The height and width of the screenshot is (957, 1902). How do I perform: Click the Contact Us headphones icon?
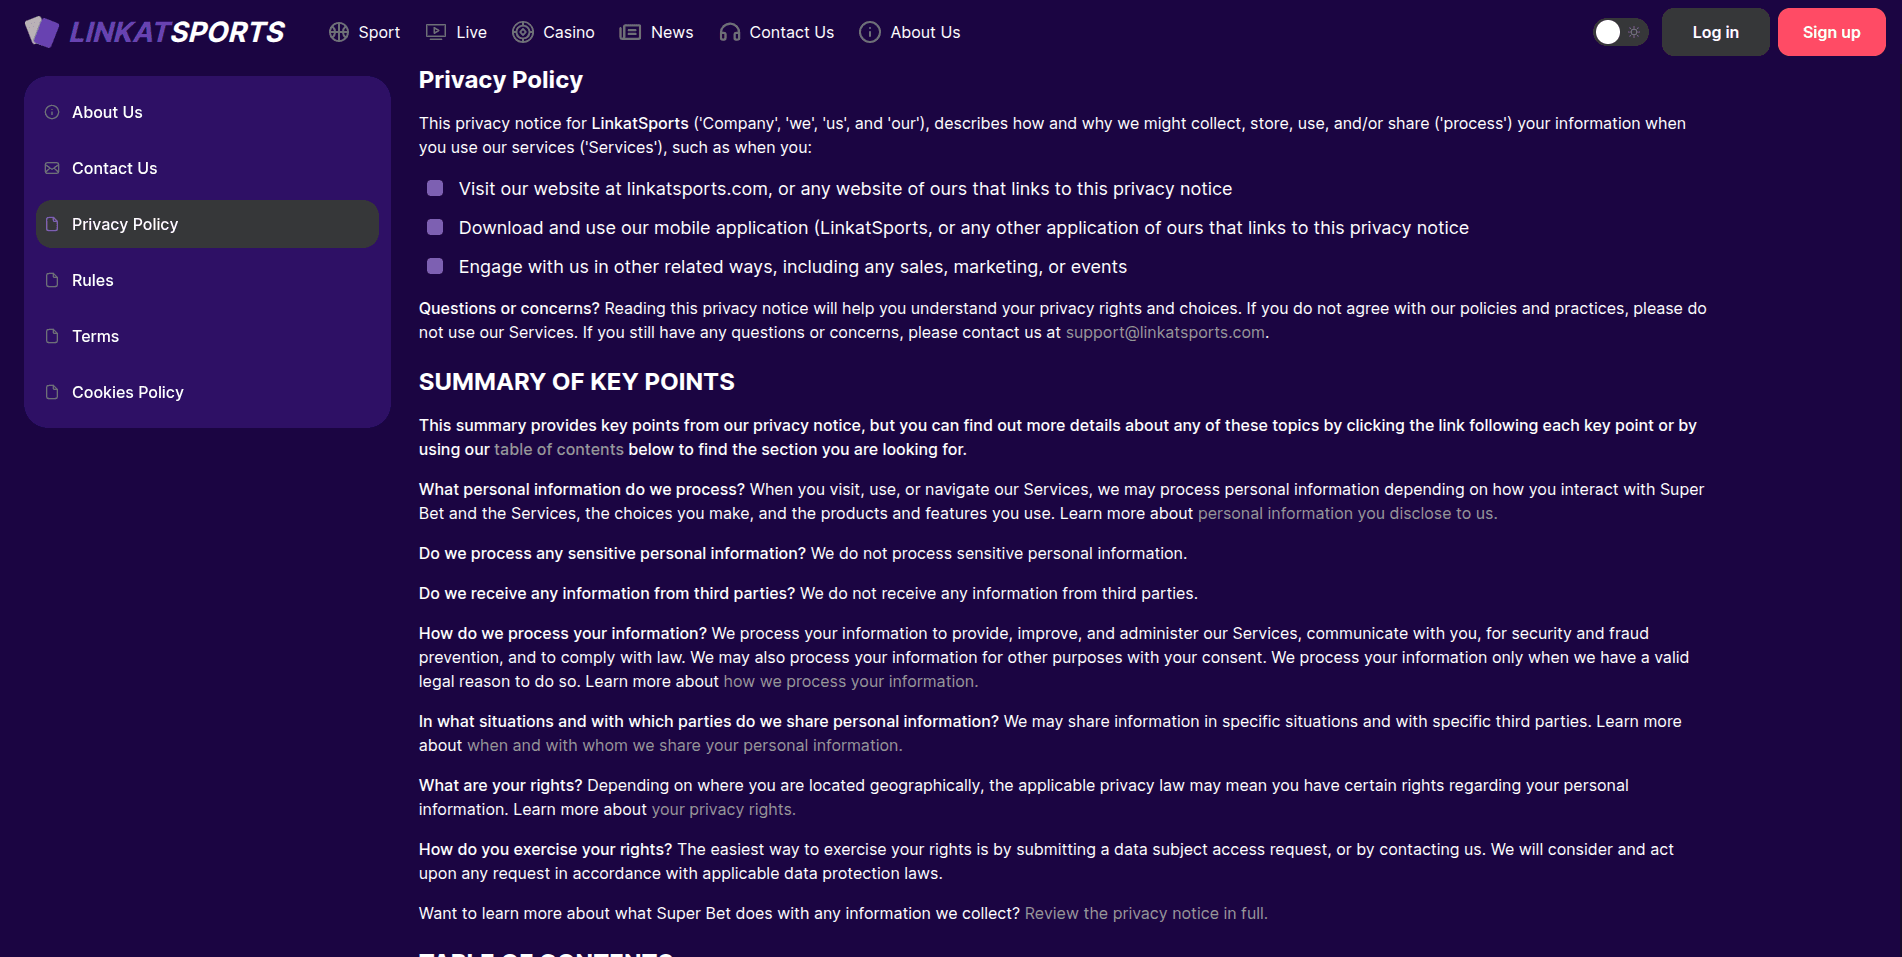pos(730,32)
